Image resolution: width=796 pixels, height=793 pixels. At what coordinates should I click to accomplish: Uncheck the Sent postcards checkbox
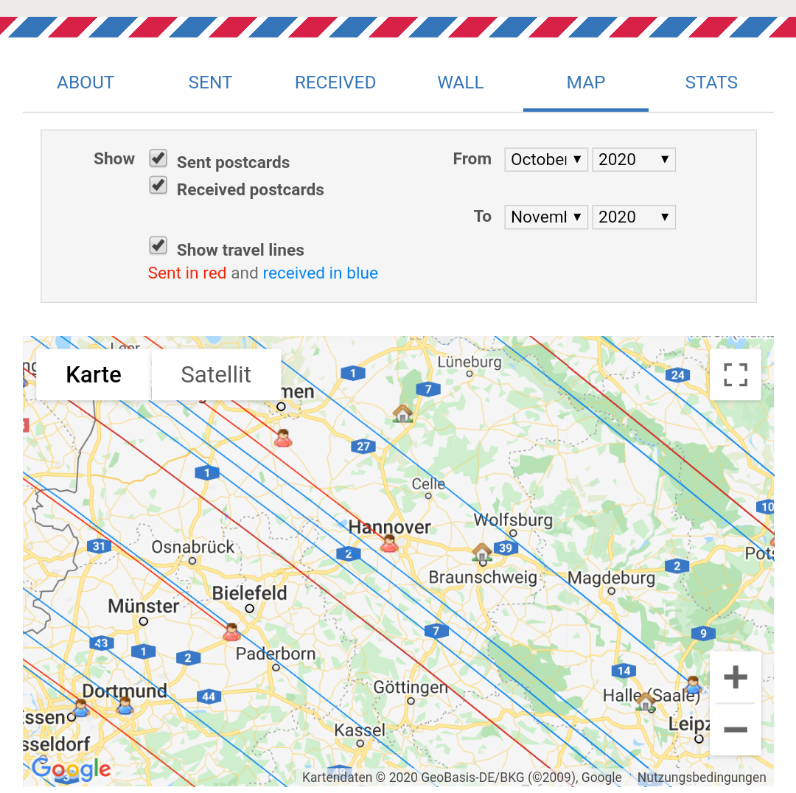click(x=158, y=158)
